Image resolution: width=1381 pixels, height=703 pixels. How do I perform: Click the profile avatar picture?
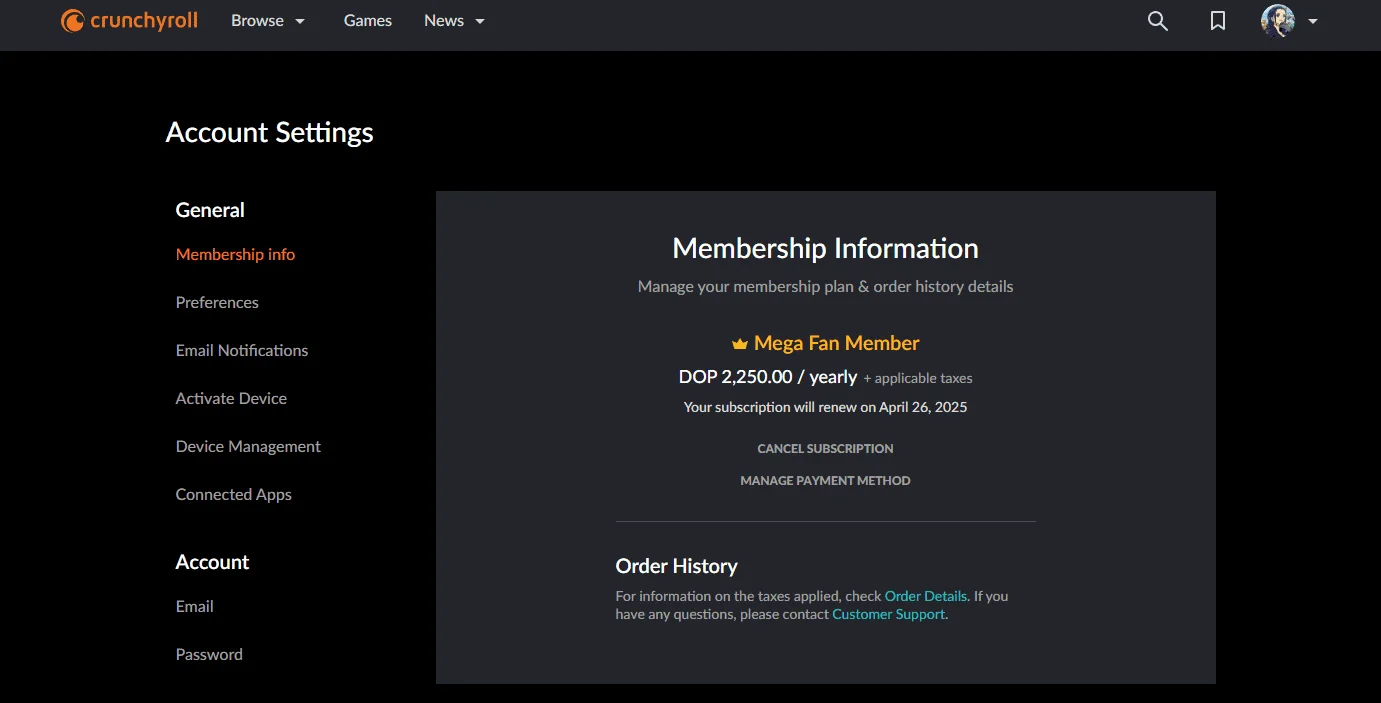pyautogui.click(x=1278, y=21)
